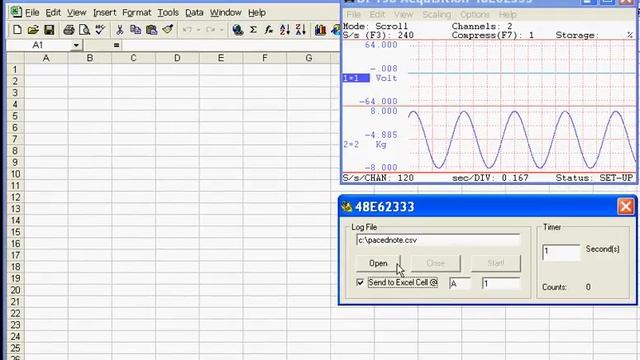This screenshot has width=640, height=360.
Task: Select row header 20 in spreadsheet
Action: 16,290
